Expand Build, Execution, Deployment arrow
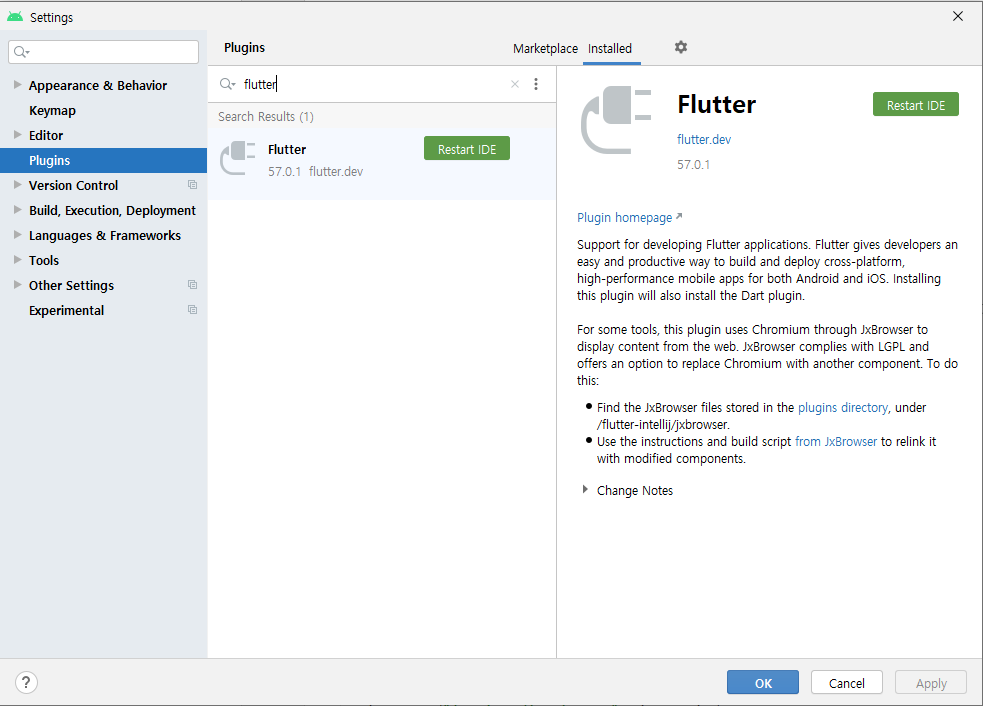Image resolution: width=983 pixels, height=706 pixels. (18, 210)
